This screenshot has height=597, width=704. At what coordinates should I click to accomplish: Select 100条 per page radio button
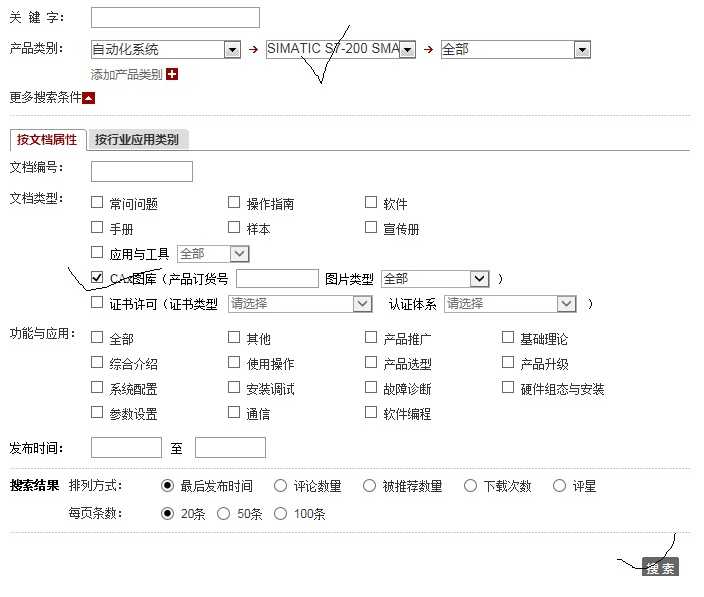coord(281,514)
